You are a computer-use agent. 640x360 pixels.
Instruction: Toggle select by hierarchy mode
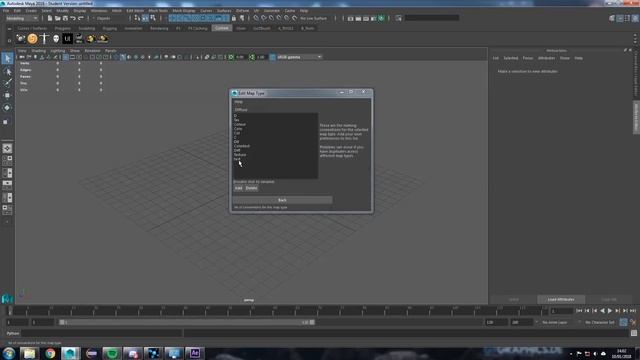137,18
